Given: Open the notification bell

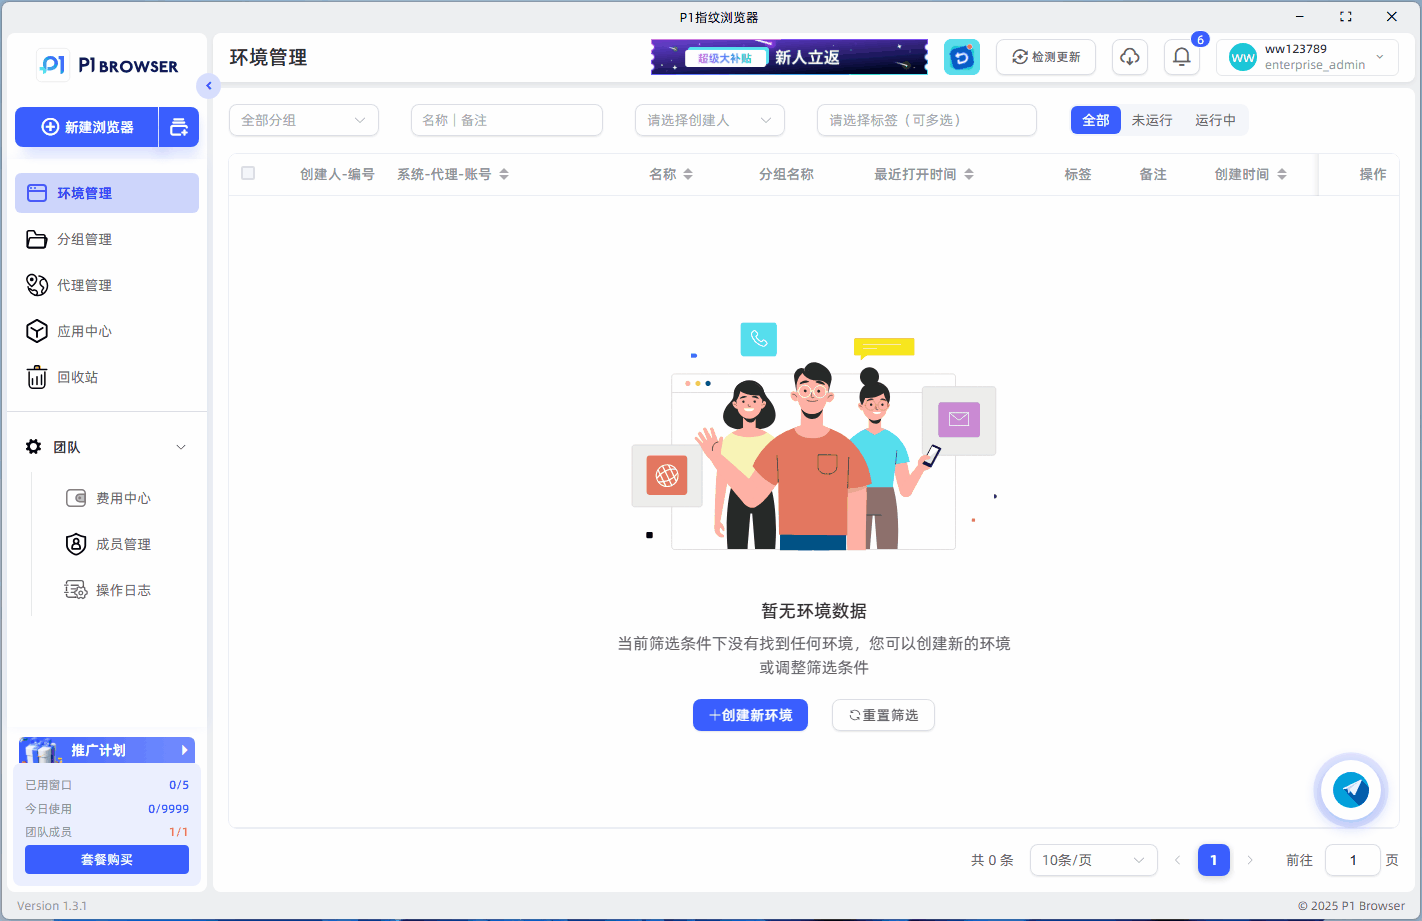Looking at the screenshot, I should [1181, 57].
